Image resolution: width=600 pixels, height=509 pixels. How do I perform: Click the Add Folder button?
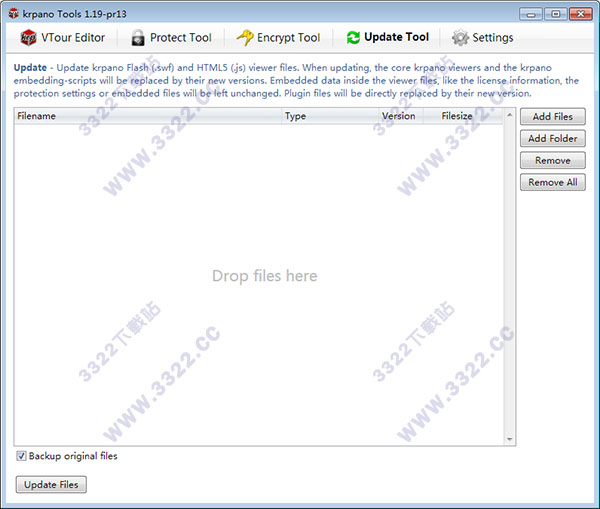point(553,139)
